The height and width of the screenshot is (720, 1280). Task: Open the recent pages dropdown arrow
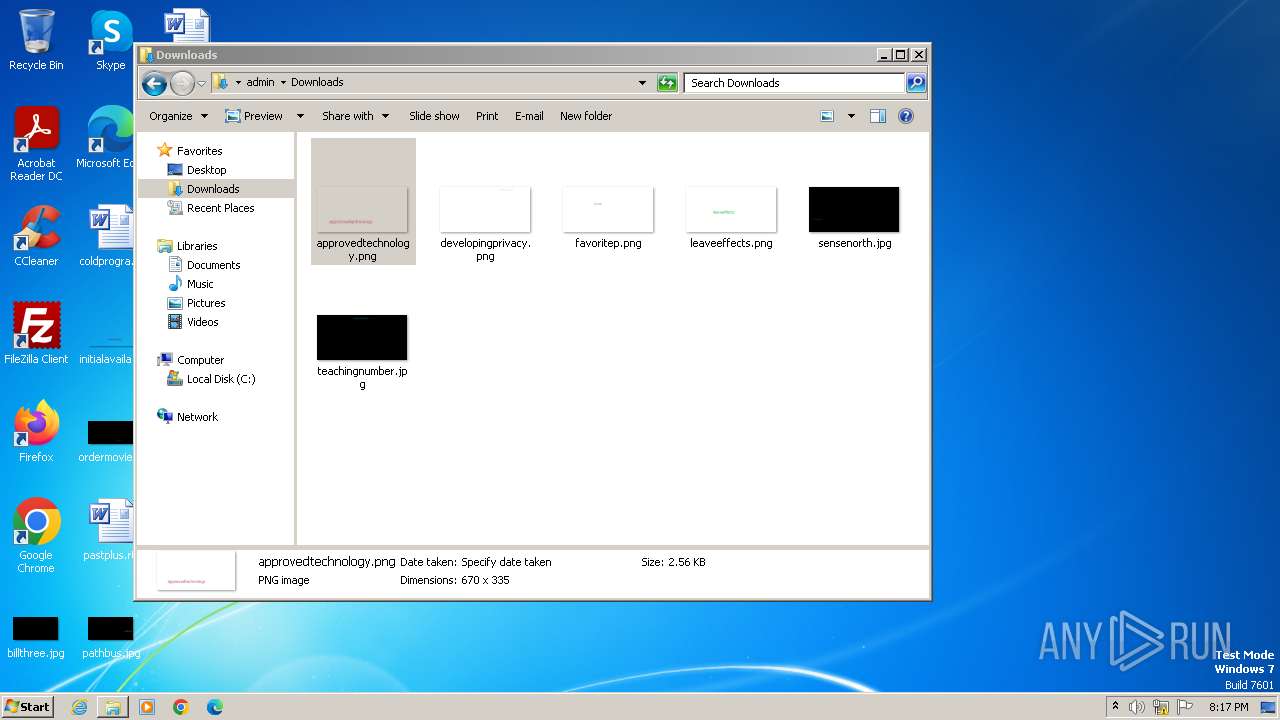(x=201, y=83)
